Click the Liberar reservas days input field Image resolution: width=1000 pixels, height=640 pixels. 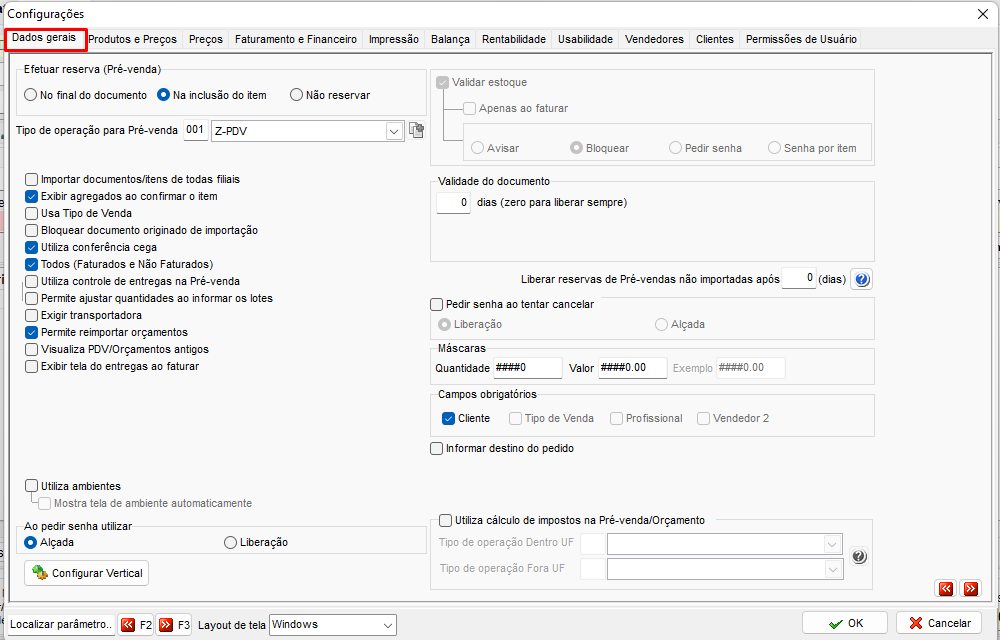pyautogui.click(x=798, y=279)
